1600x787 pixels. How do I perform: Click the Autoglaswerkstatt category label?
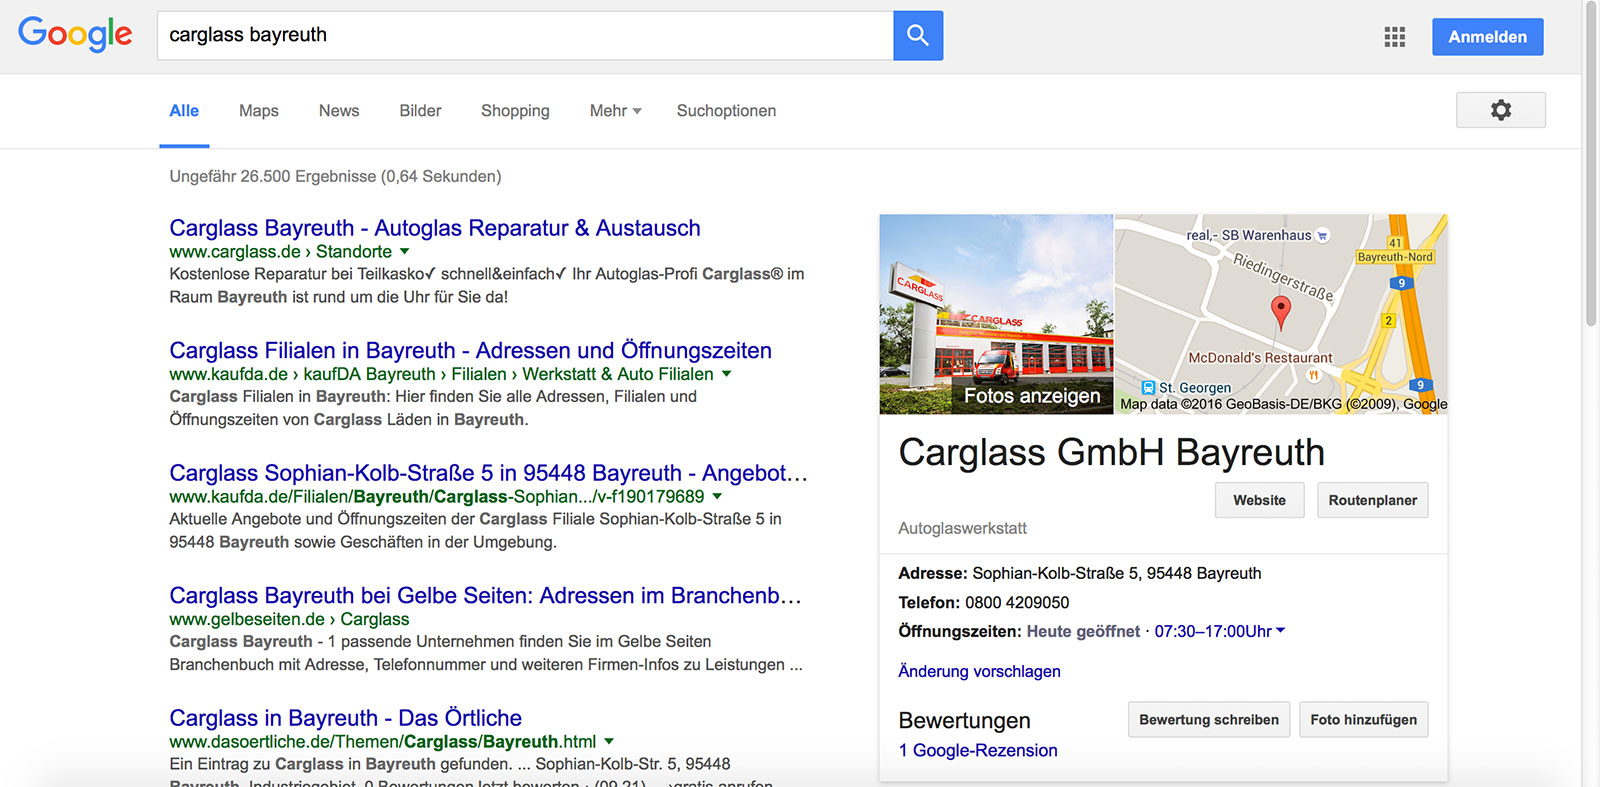[x=962, y=528]
